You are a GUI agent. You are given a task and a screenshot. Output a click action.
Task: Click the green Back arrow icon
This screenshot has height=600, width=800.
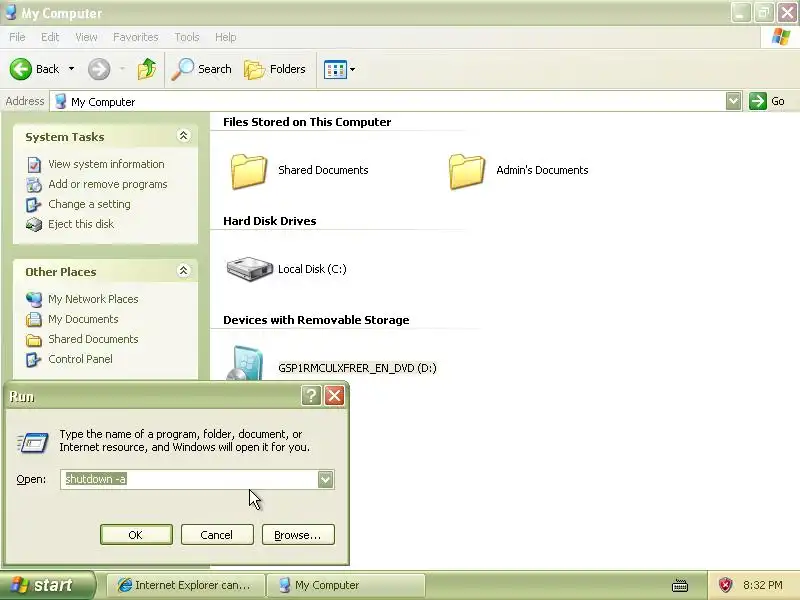[x=21, y=69]
